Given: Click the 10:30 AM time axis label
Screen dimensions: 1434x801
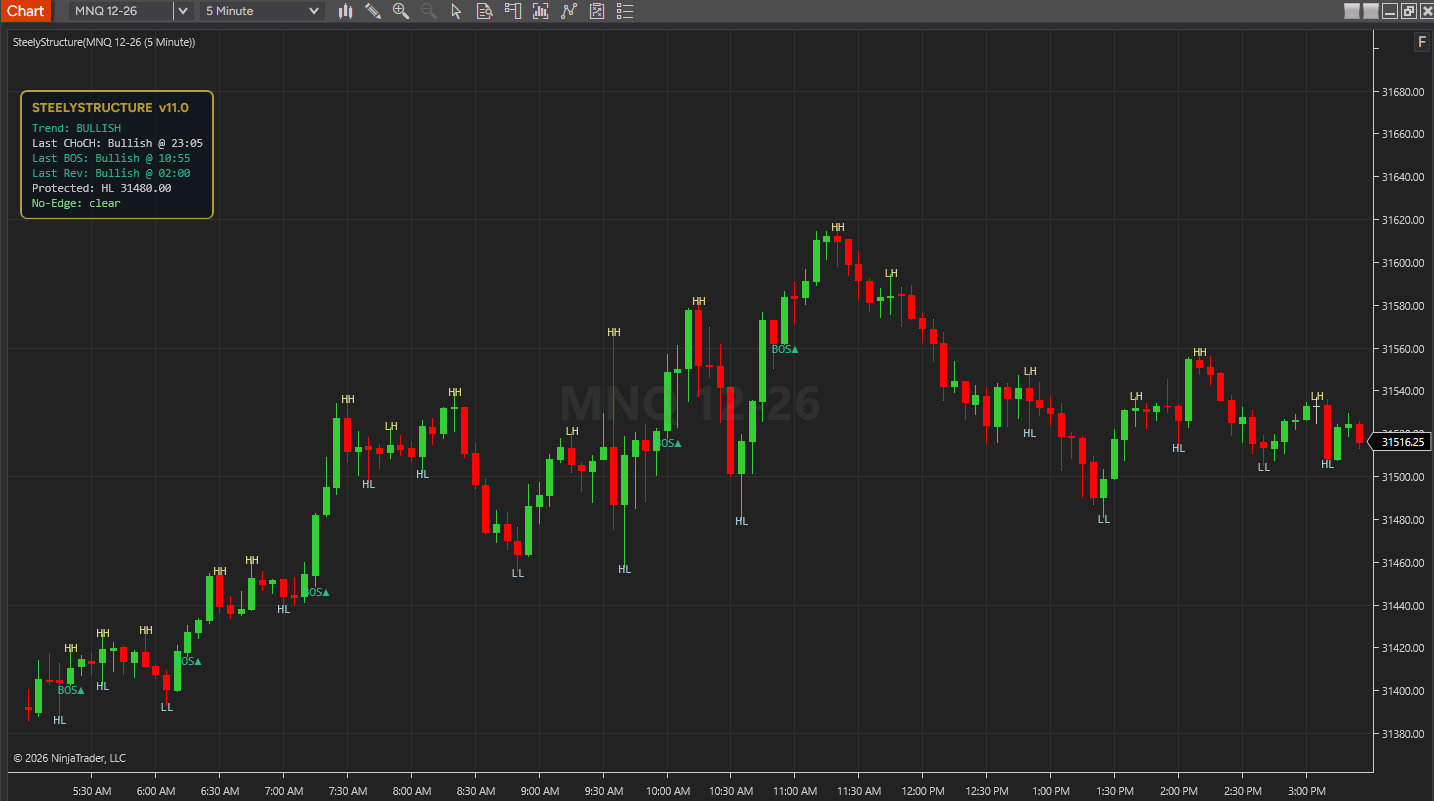Looking at the screenshot, I should coord(730,791).
